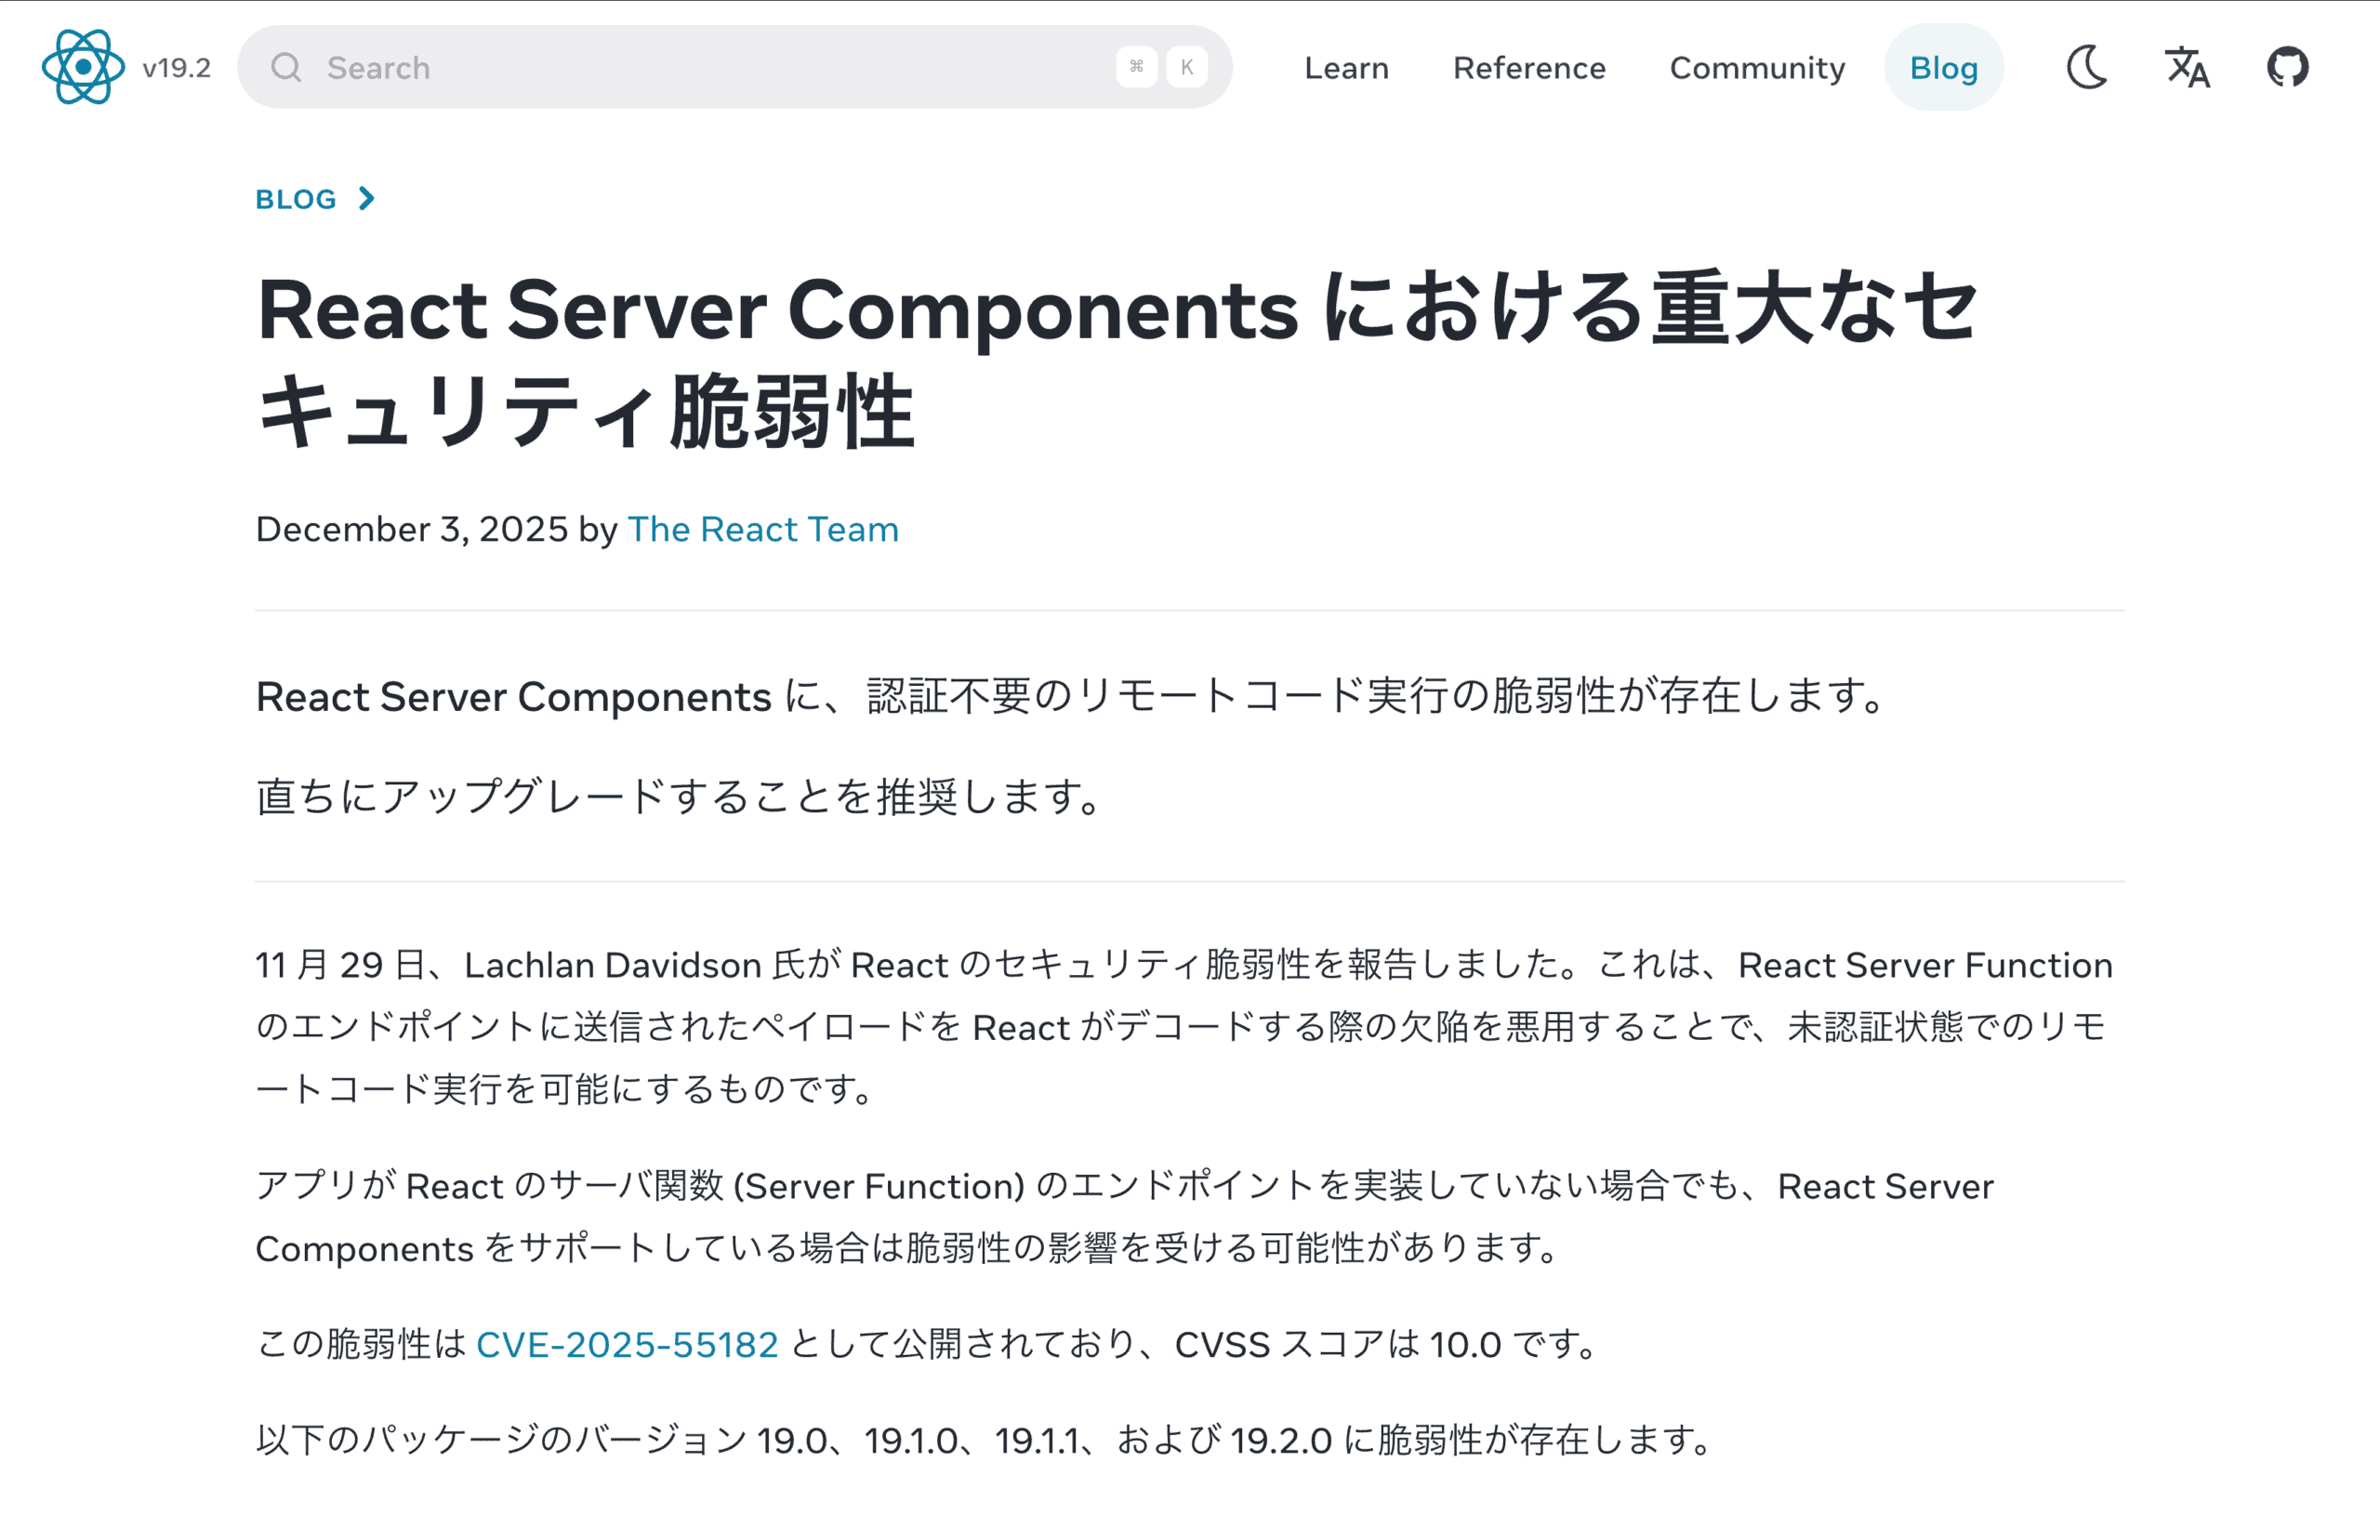The height and width of the screenshot is (1540, 2380).
Task: Switch to the Learn tab
Action: (1345, 67)
